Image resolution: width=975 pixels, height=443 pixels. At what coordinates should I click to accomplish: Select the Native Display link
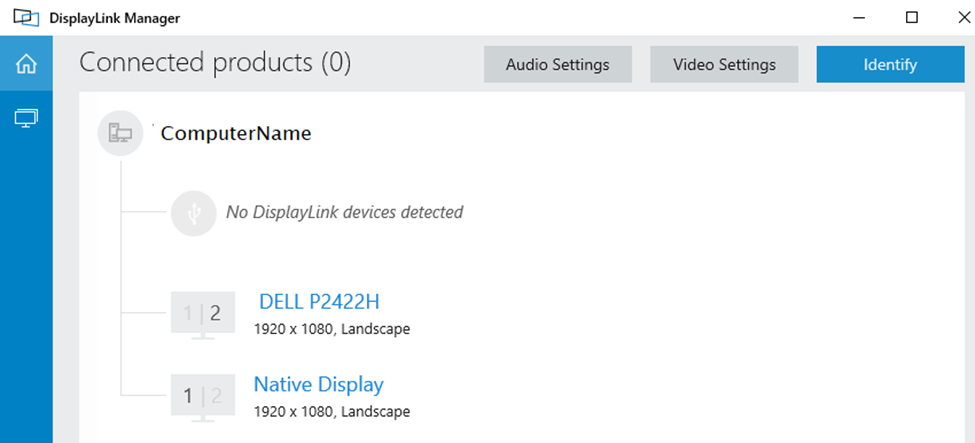[318, 384]
